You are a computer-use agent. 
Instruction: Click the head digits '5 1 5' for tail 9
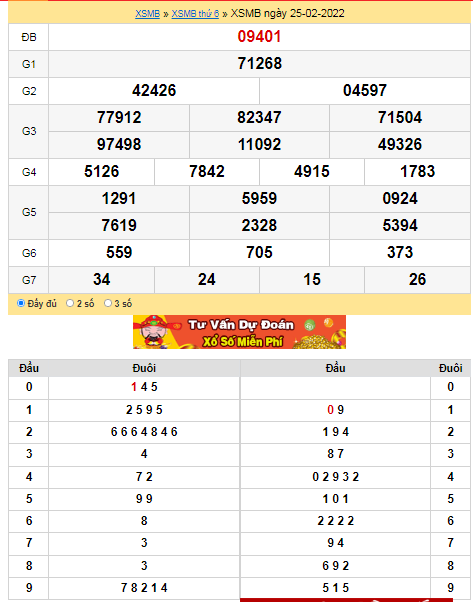[x=336, y=588]
